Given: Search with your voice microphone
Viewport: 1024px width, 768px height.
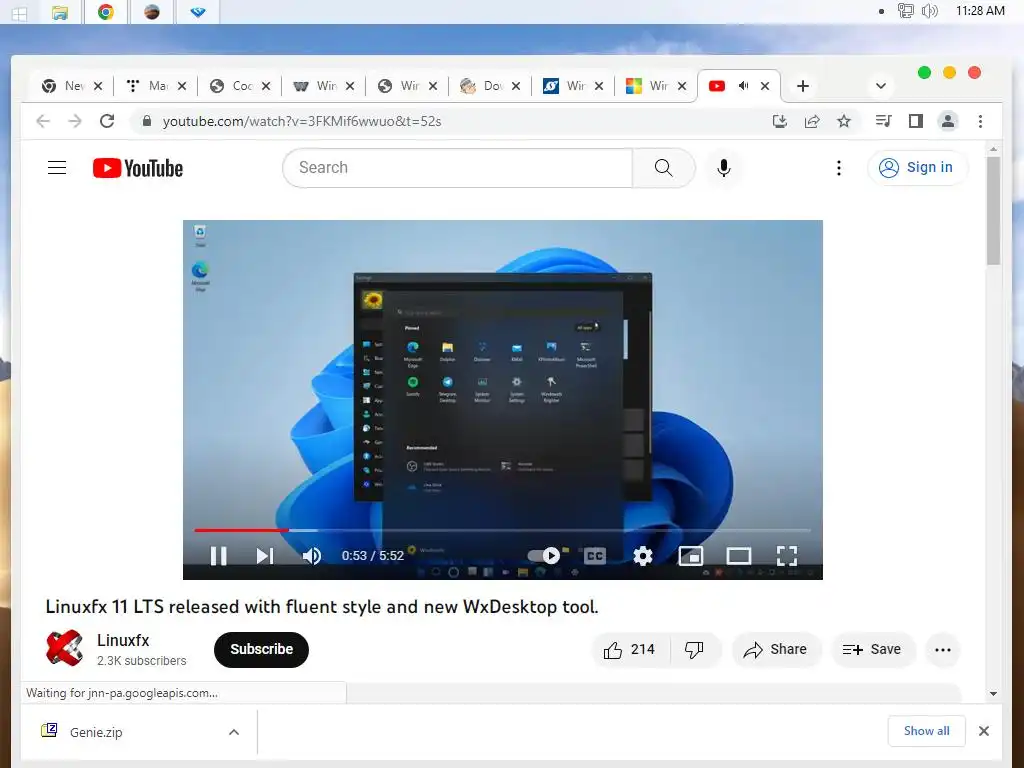Looking at the screenshot, I should (724, 168).
